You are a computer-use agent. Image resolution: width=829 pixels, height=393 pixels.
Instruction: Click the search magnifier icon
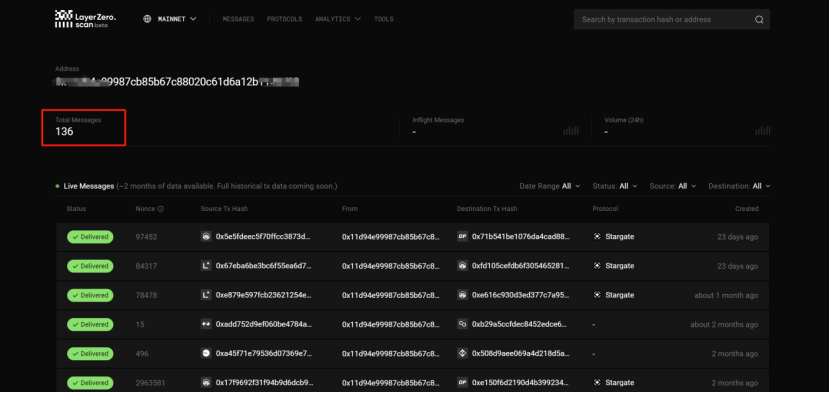pos(759,20)
